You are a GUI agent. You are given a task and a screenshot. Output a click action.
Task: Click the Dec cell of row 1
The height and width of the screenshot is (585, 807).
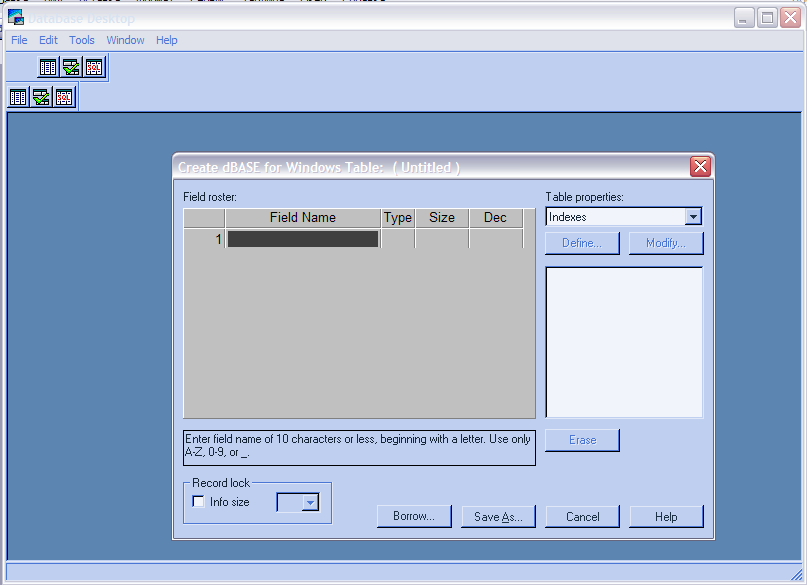tap(496, 239)
